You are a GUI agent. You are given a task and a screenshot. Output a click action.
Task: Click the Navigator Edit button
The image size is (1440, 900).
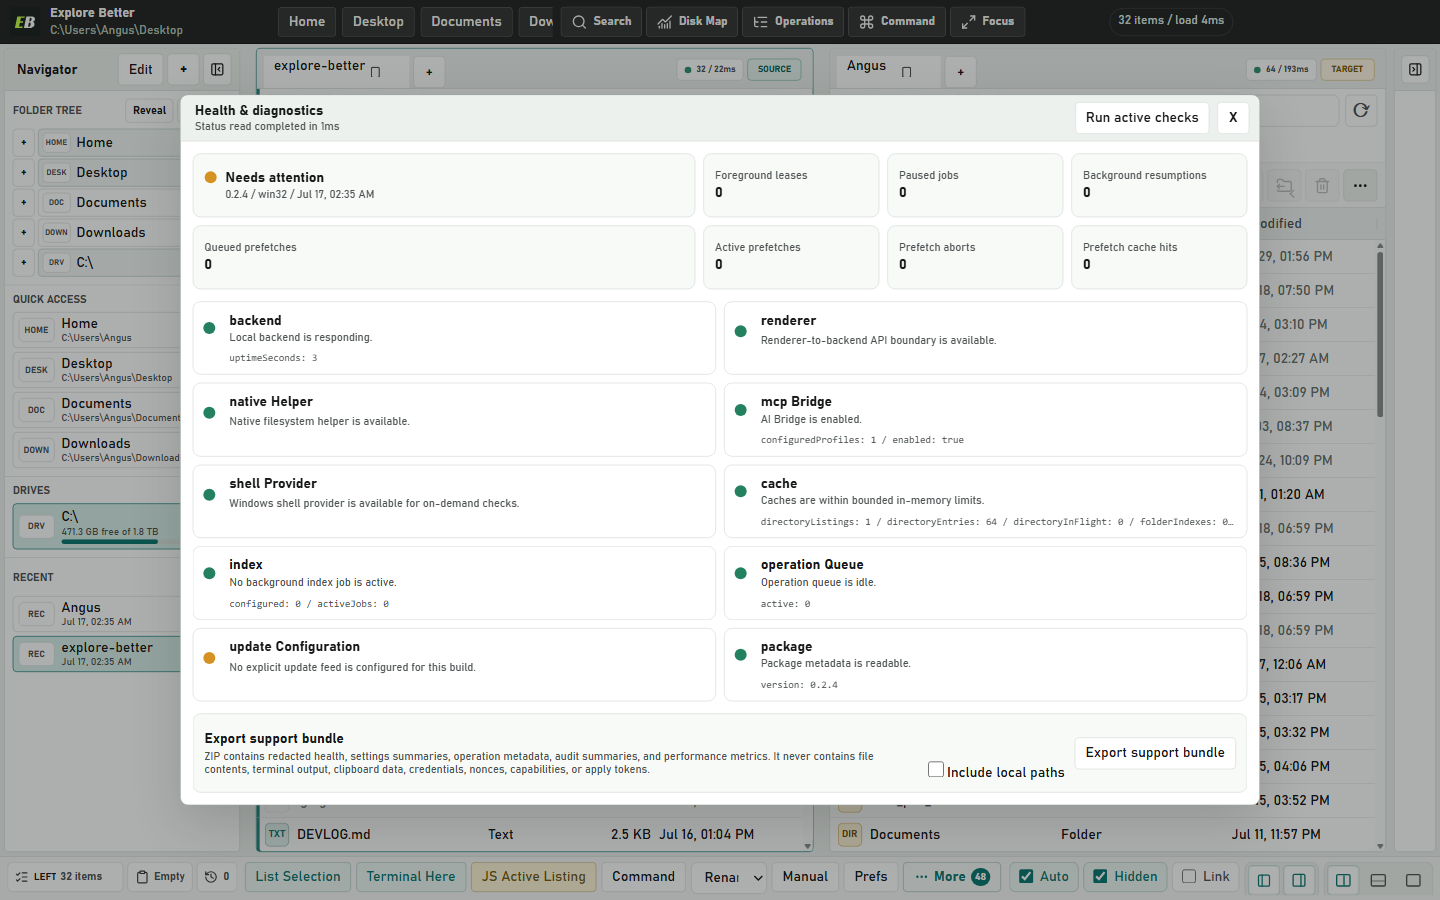(141, 69)
